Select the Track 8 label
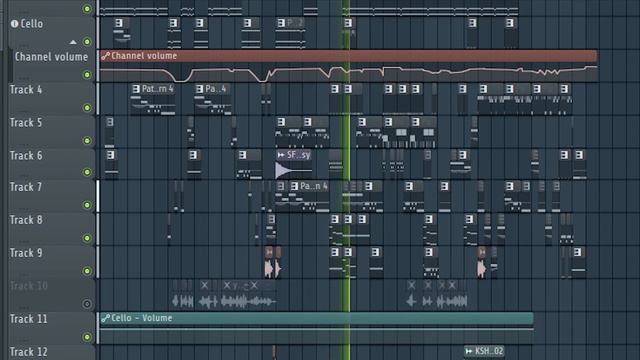Screen dimensions: 640x360 pos(26,220)
